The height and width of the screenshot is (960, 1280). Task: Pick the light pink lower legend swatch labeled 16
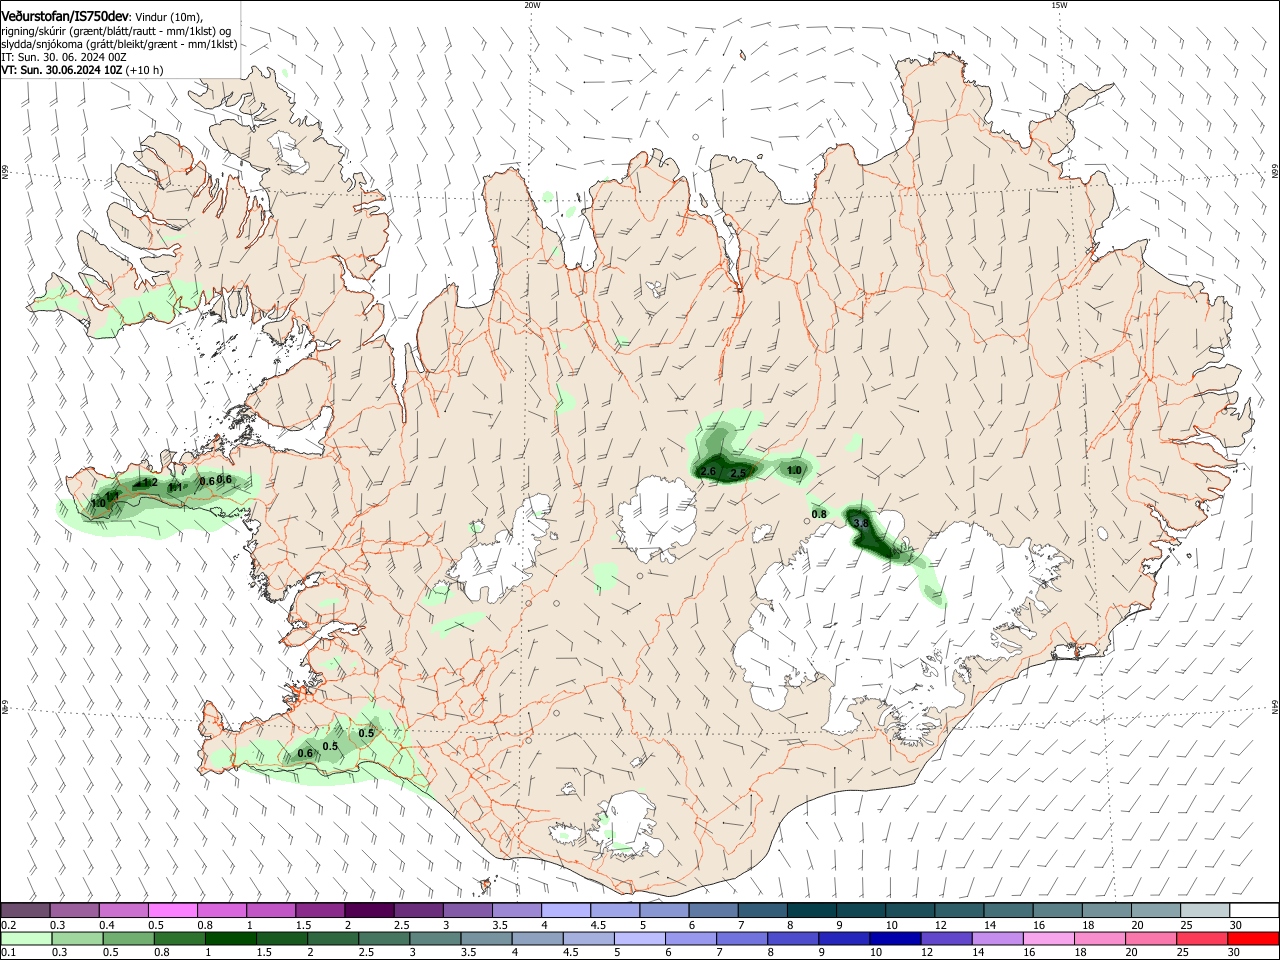[1047, 938]
